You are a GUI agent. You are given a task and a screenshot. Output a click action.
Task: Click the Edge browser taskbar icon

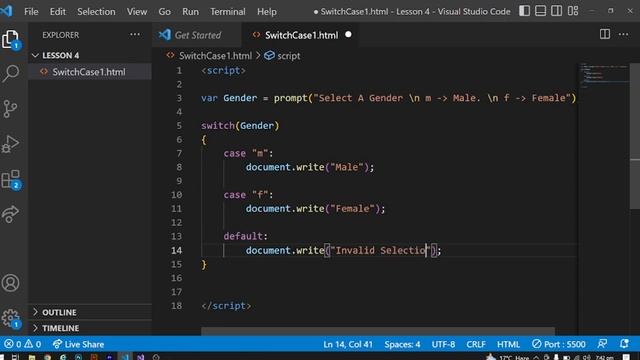click(63, 357)
